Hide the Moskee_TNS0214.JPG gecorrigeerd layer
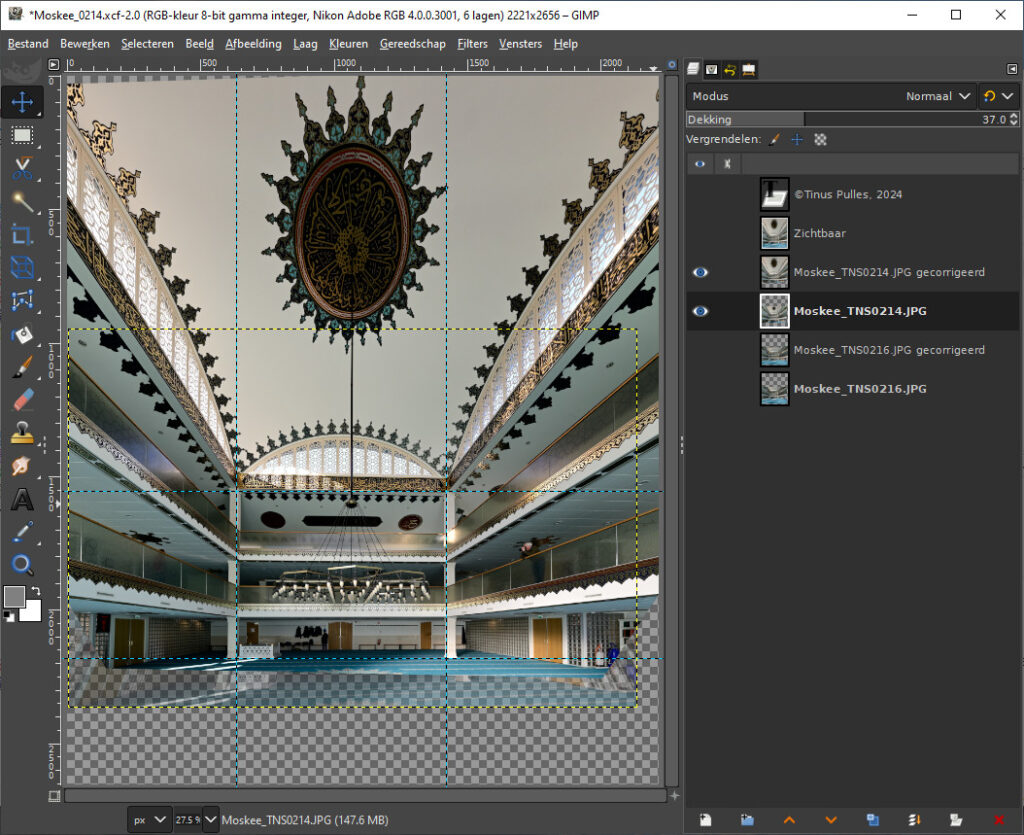 [700, 272]
